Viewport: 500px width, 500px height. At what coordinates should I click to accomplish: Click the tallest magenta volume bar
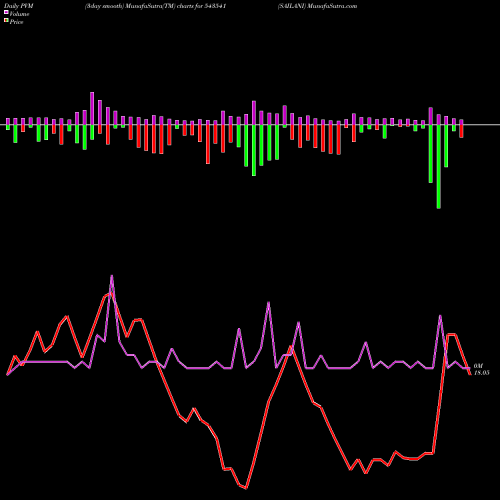coord(92,108)
